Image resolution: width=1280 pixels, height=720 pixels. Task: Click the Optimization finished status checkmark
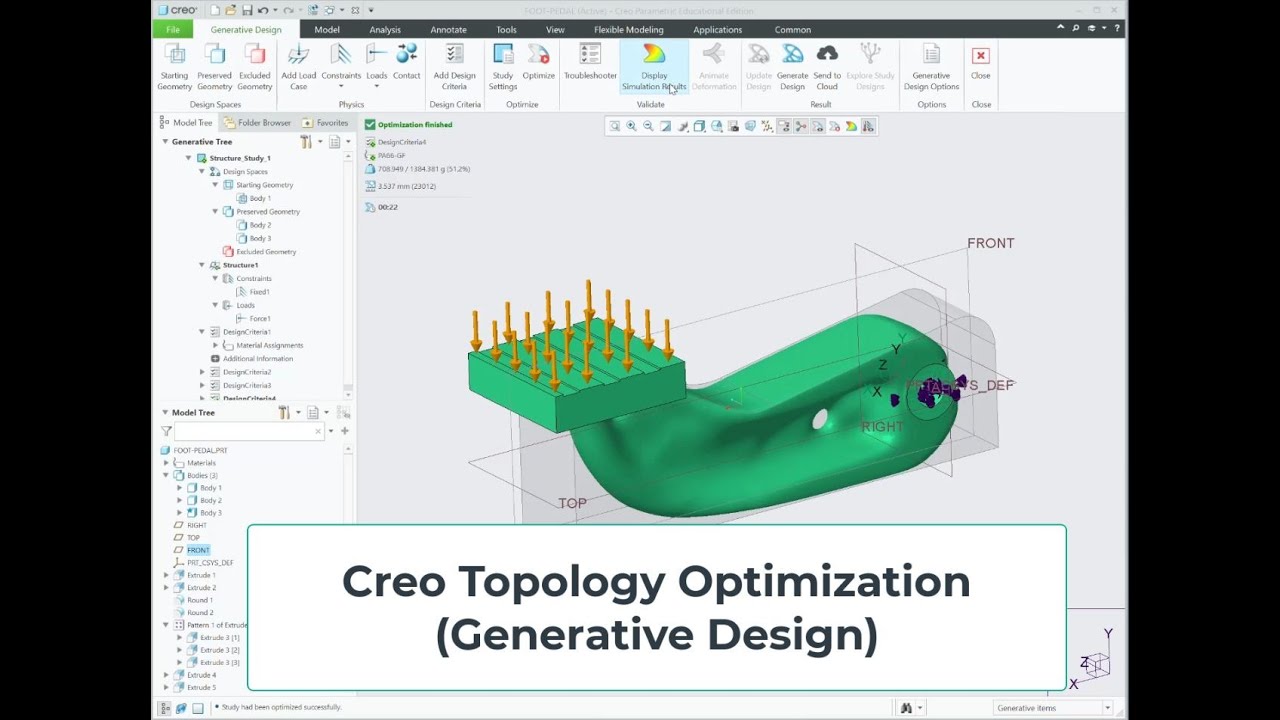[x=370, y=125]
